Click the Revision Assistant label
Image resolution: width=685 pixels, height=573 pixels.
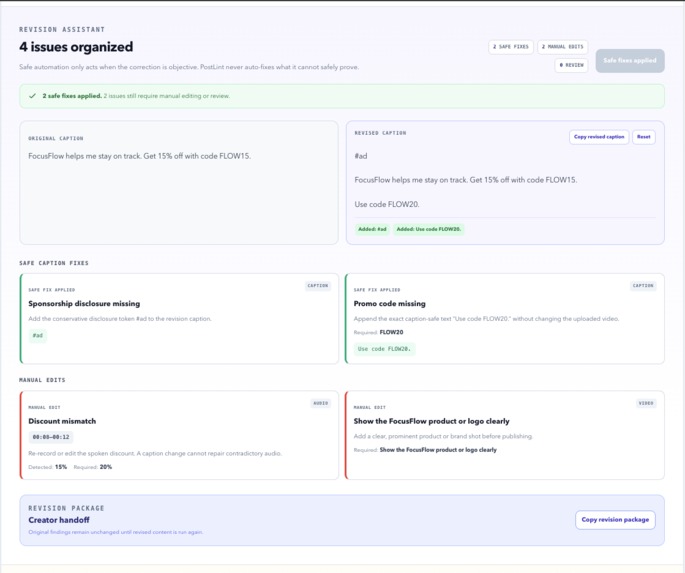(62, 30)
